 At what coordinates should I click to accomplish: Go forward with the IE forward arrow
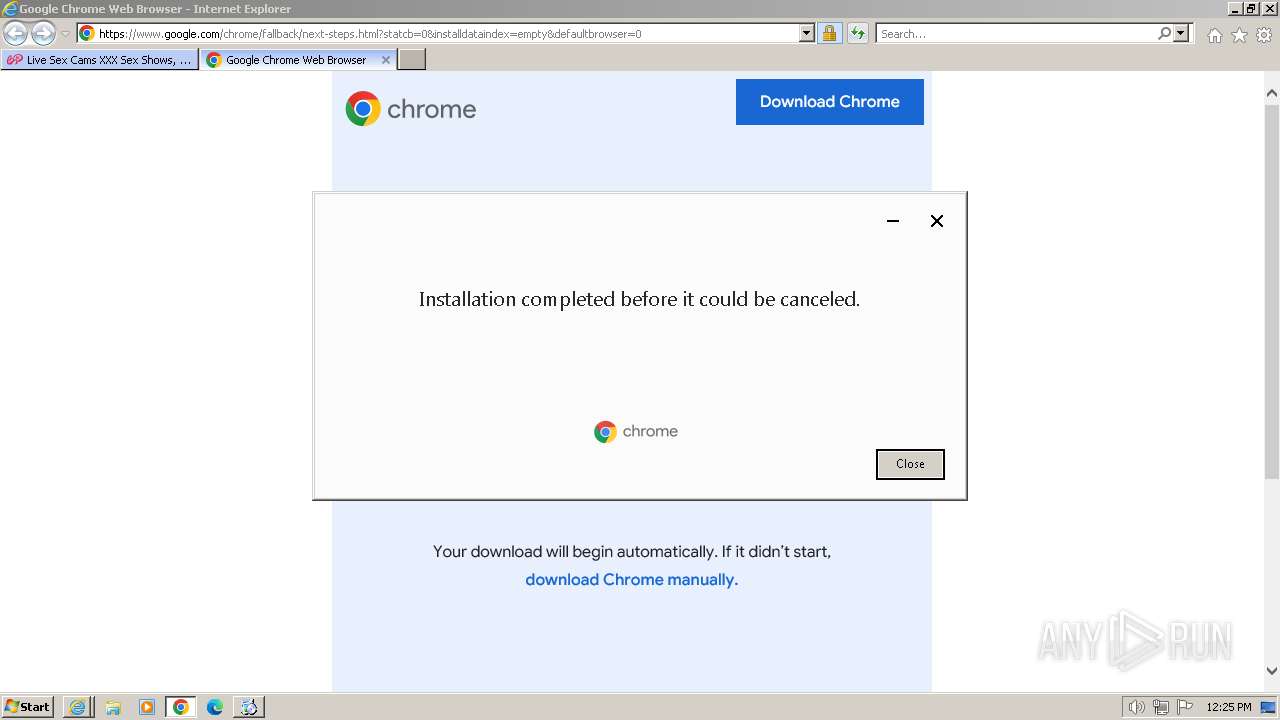tap(43, 34)
